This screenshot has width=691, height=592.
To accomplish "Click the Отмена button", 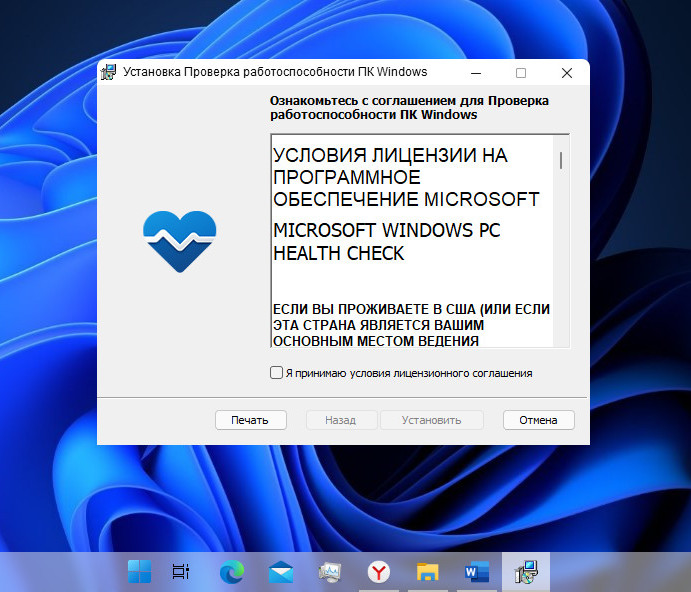I will (538, 420).
